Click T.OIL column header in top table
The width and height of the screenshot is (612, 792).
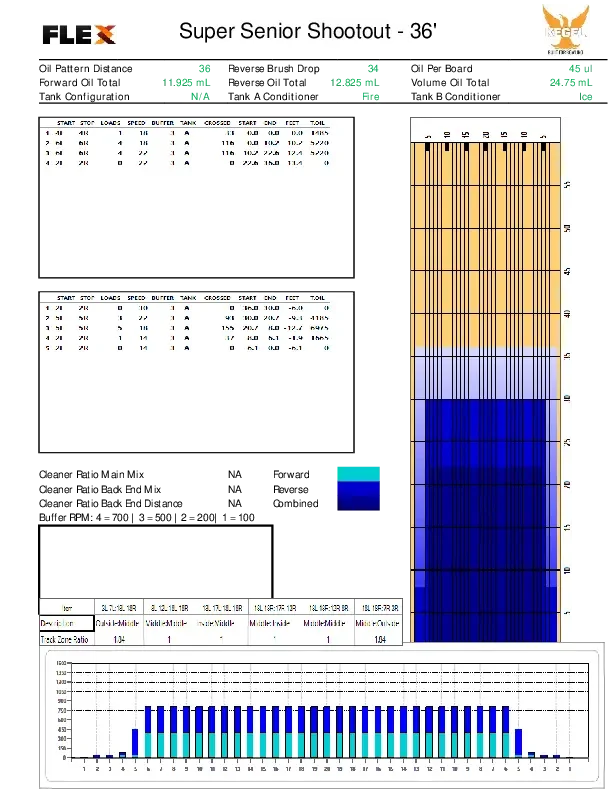pos(319,123)
